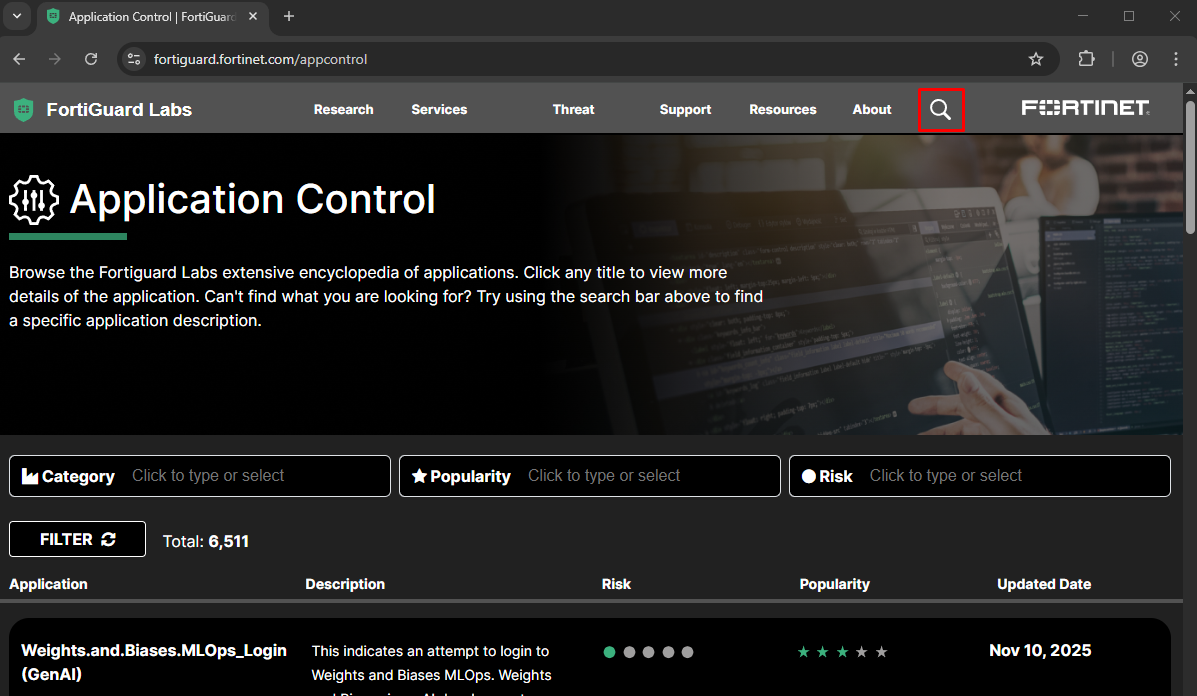Click the browser profile account icon

tap(1140, 59)
